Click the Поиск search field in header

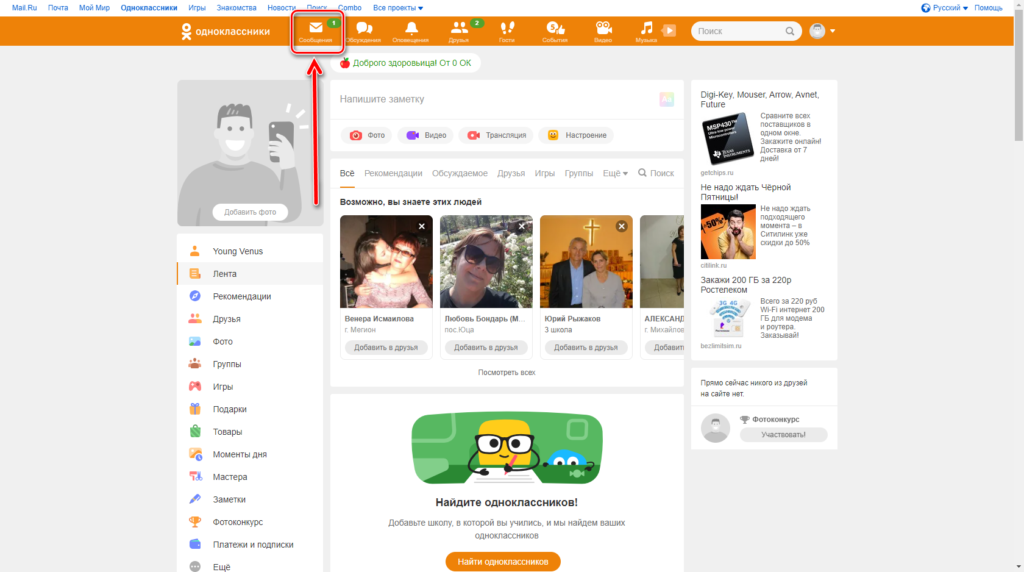click(x=738, y=31)
